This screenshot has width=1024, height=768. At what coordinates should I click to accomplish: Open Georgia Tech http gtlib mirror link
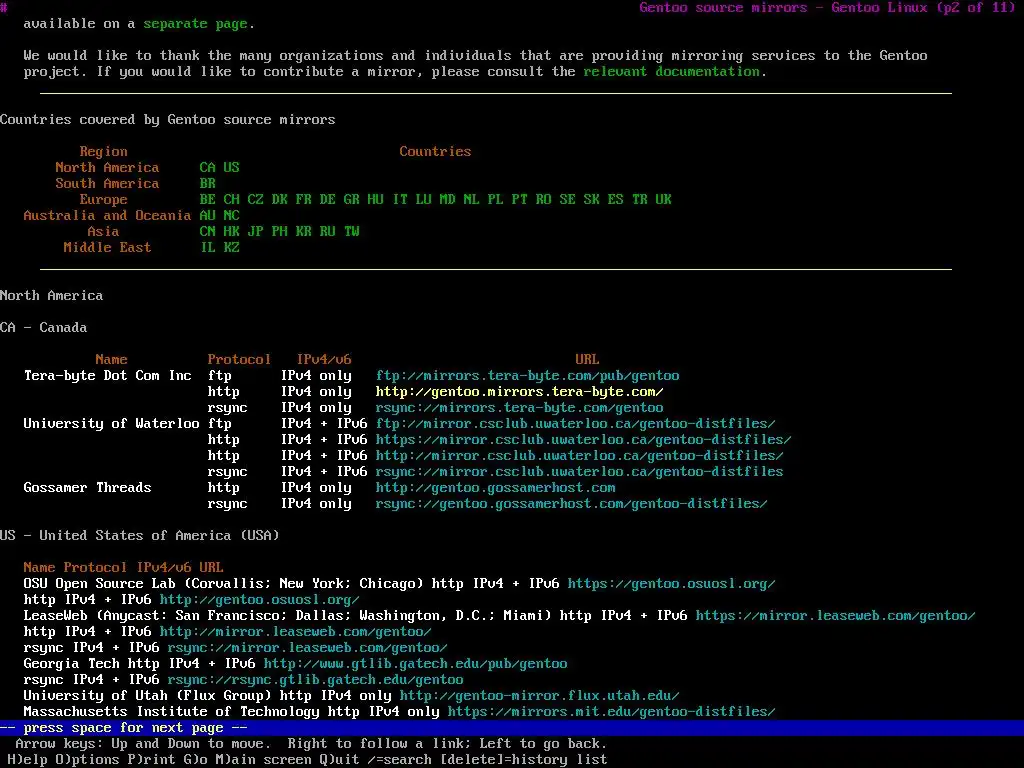click(x=415, y=664)
